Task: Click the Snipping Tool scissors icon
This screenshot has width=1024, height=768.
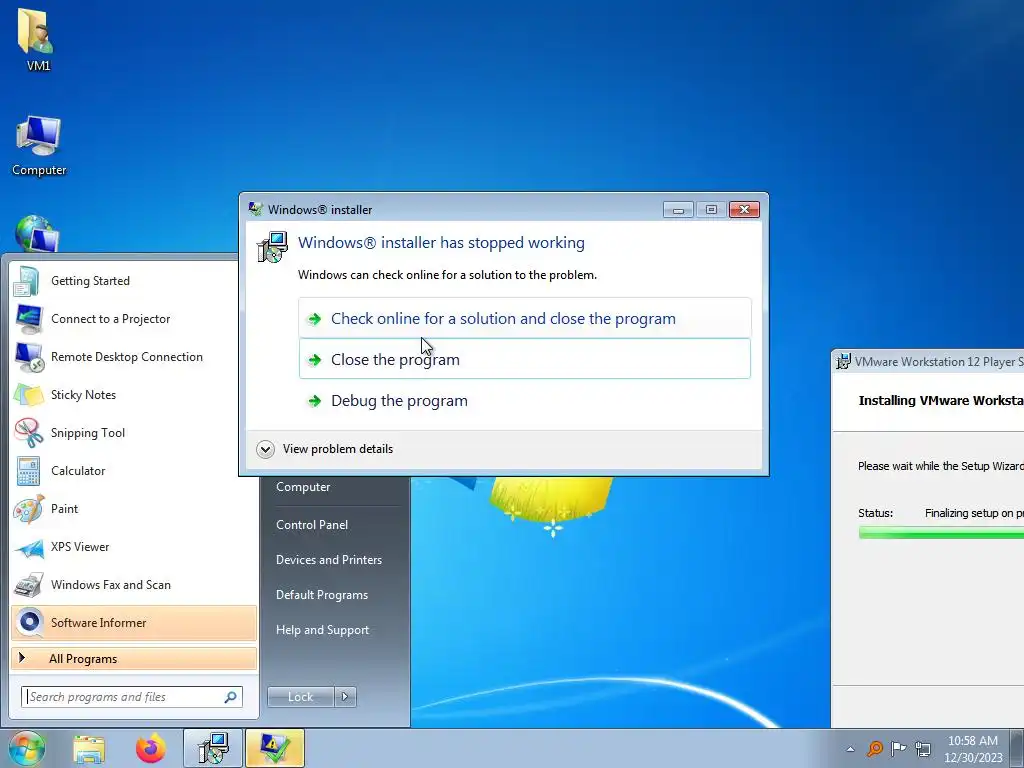Action: pyautogui.click(x=27, y=432)
